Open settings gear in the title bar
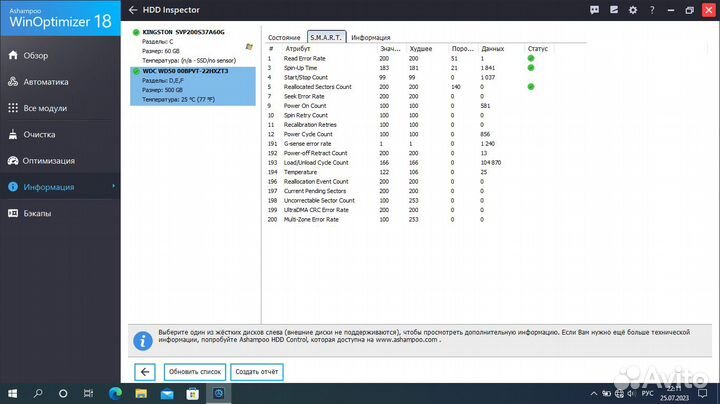Viewport: 720px width, 404px height. 633,10
